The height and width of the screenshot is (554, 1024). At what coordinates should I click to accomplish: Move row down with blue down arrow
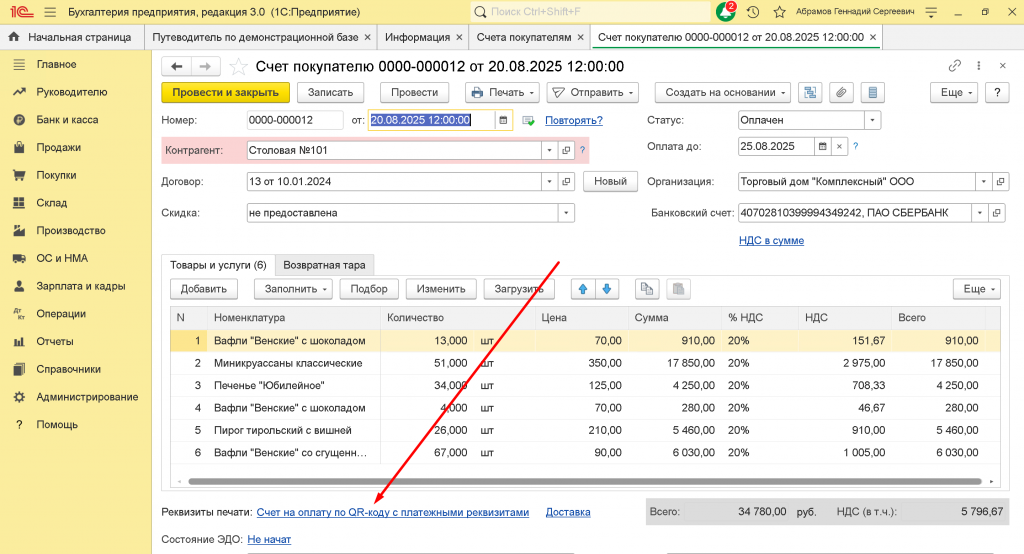[x=608, y=289]
